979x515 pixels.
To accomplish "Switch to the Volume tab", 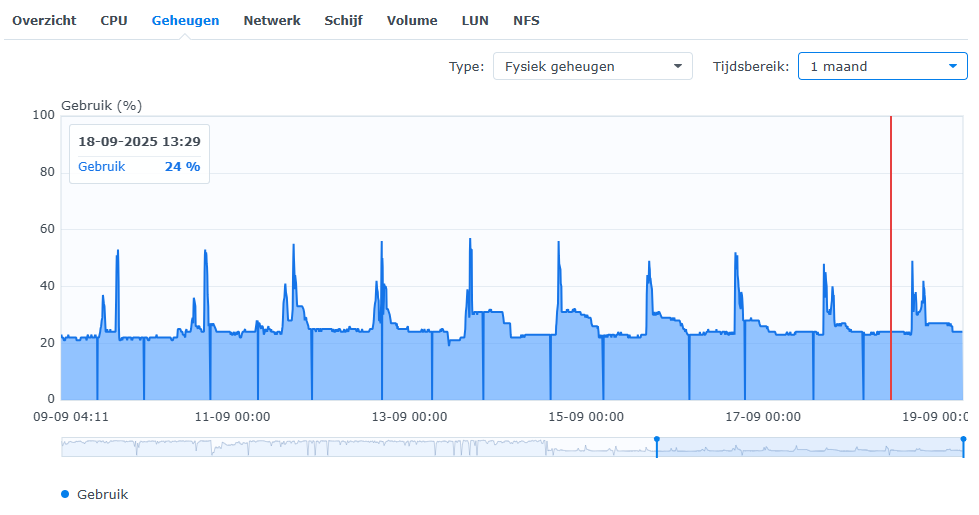I will coord(412,21).
